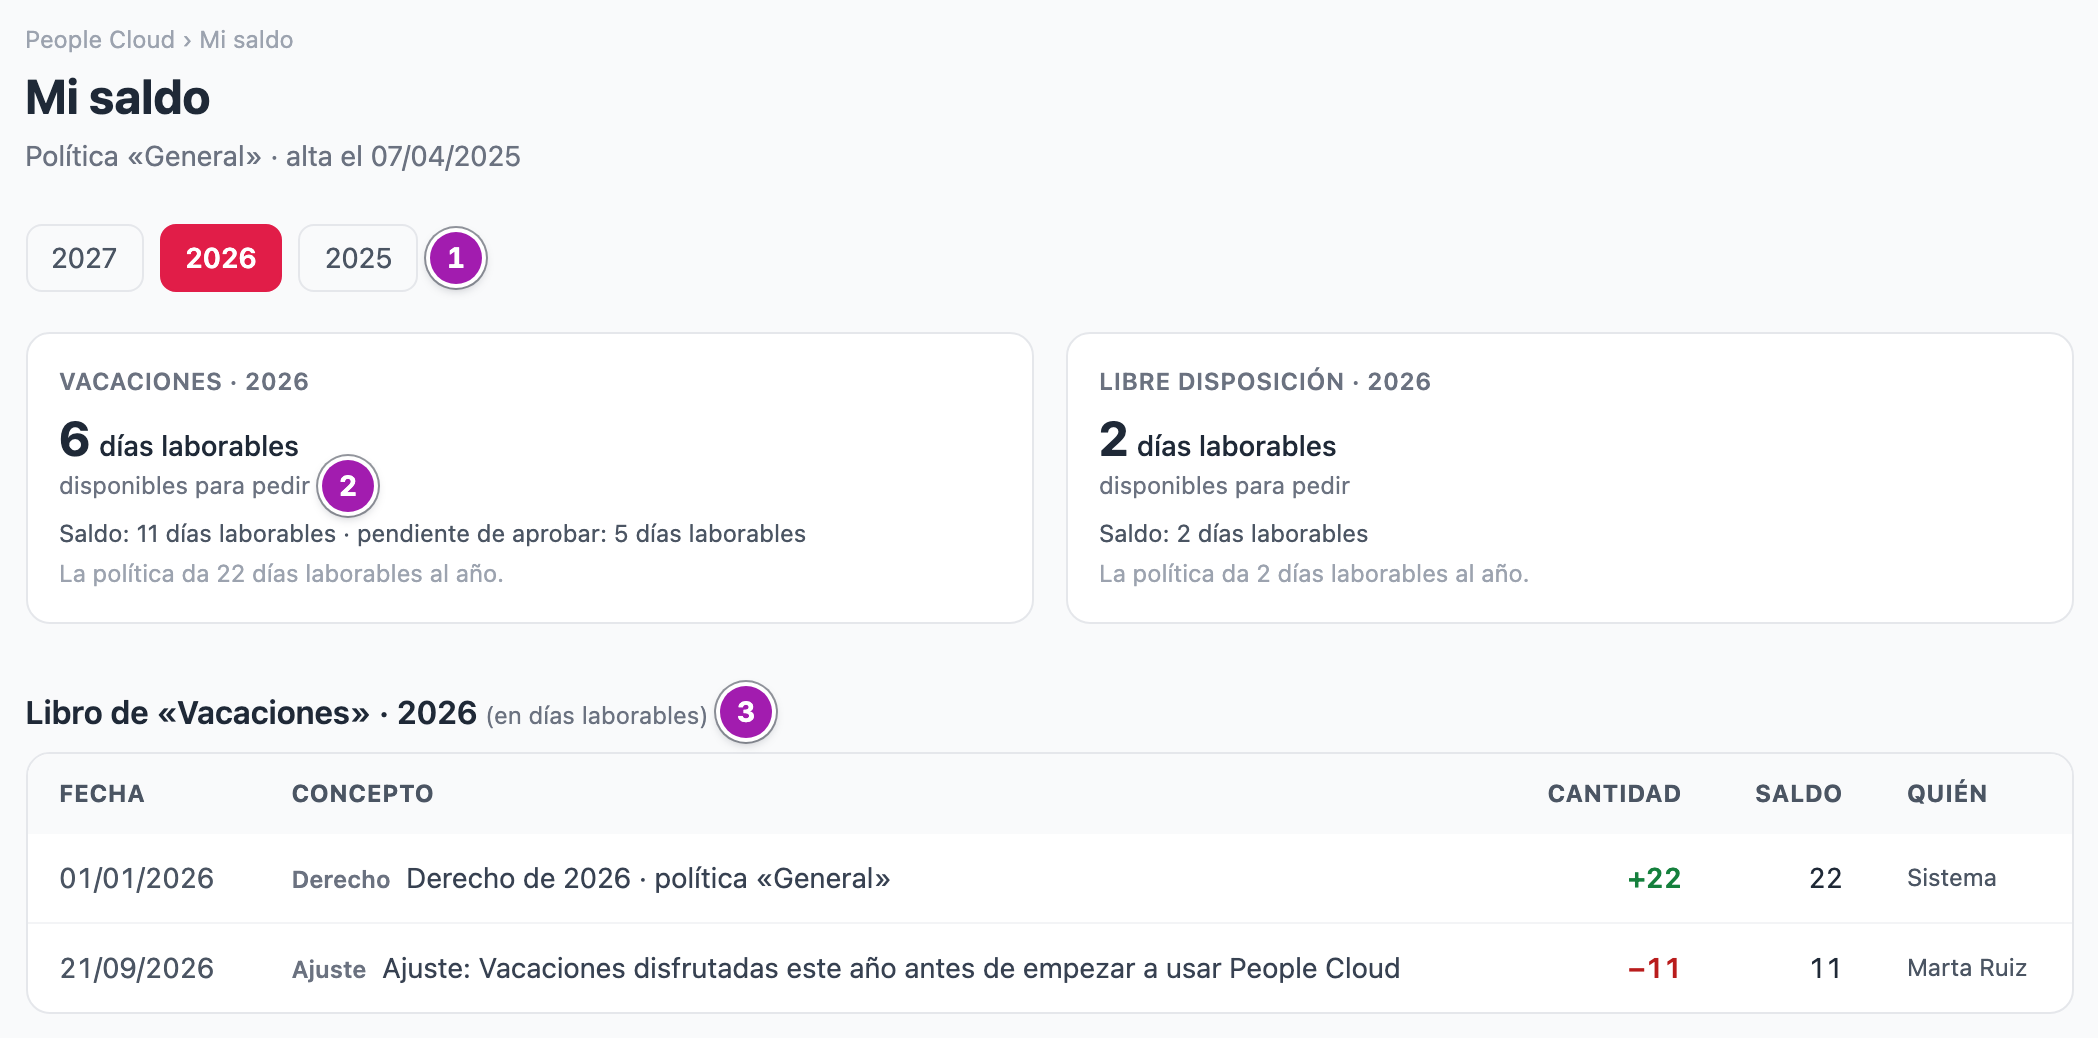Click the QUIÉN column header
Image resolution: width=2098 pixels, height=1038 pixels.
pyautogui.click(x=1947, y=794)
